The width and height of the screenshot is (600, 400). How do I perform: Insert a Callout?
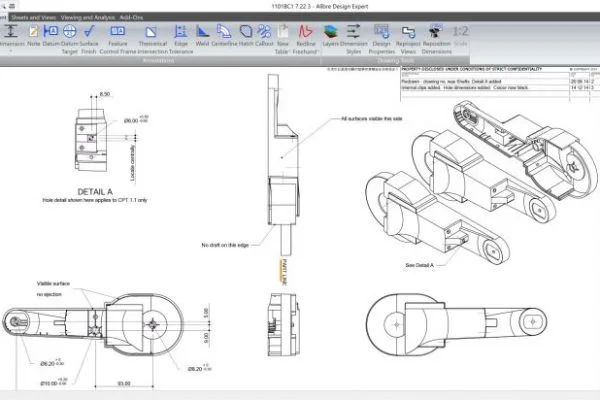[x=264, y=35]
